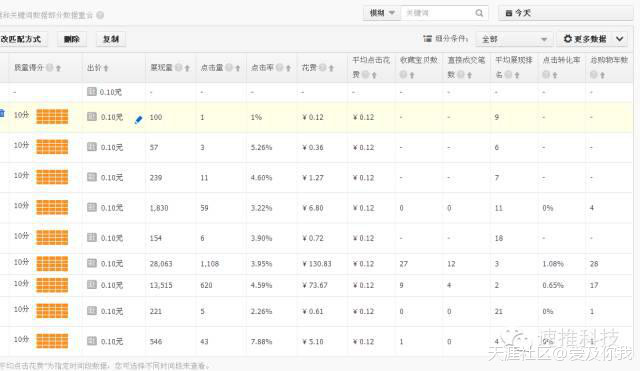Click the help icon beside the top notice text

click(x=100, y=15)
